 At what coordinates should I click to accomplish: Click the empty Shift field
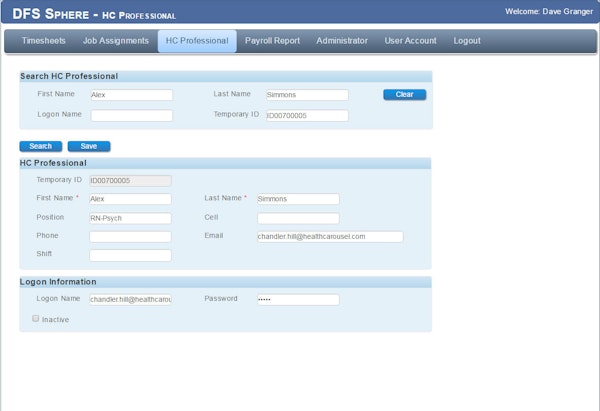click(130, 255)
